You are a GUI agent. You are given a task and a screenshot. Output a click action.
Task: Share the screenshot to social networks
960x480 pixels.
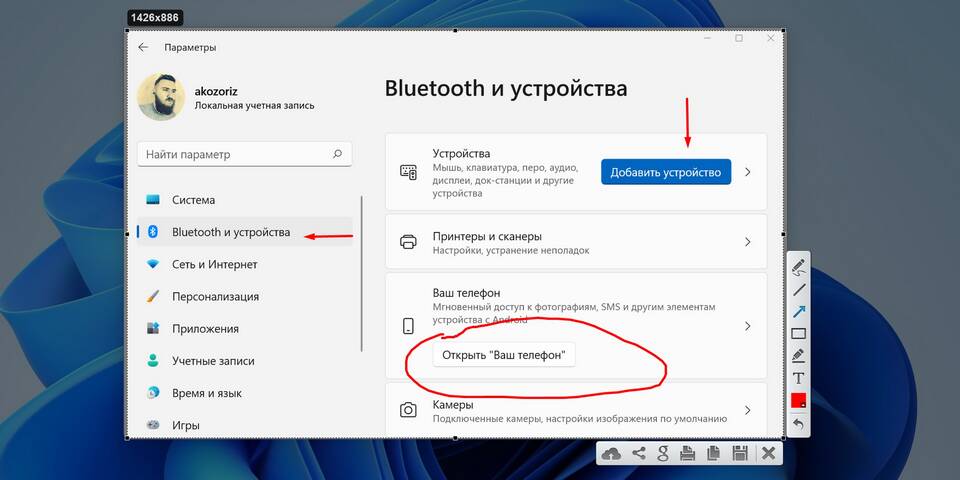point(638,454)
